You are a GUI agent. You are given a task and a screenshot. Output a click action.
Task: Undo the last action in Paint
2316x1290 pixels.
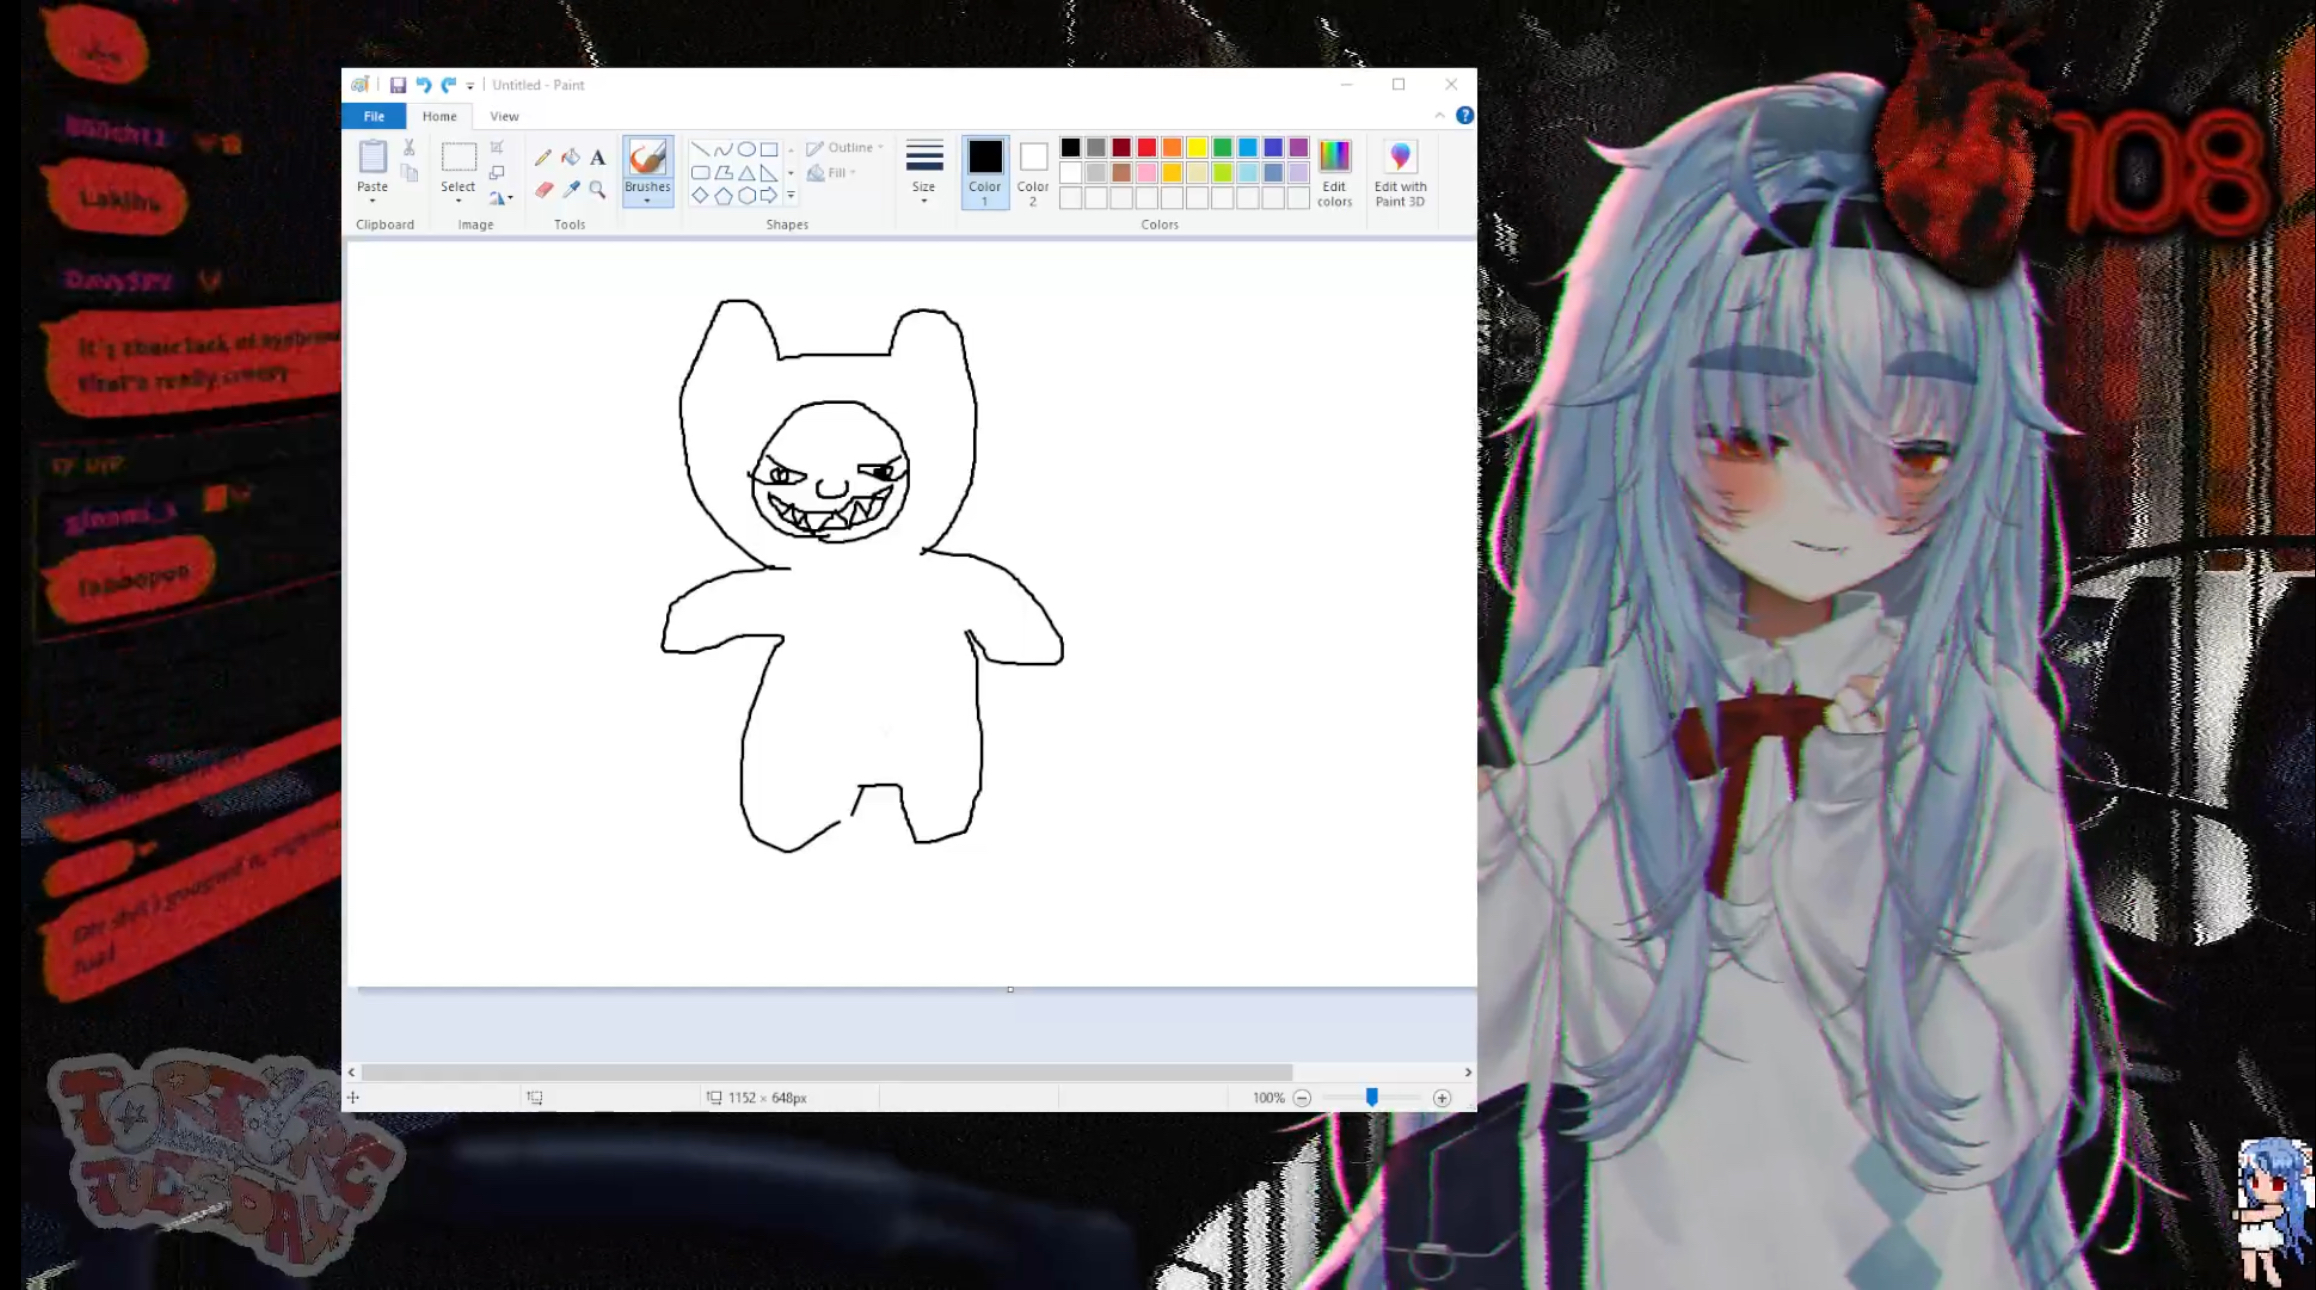point(423,85)
